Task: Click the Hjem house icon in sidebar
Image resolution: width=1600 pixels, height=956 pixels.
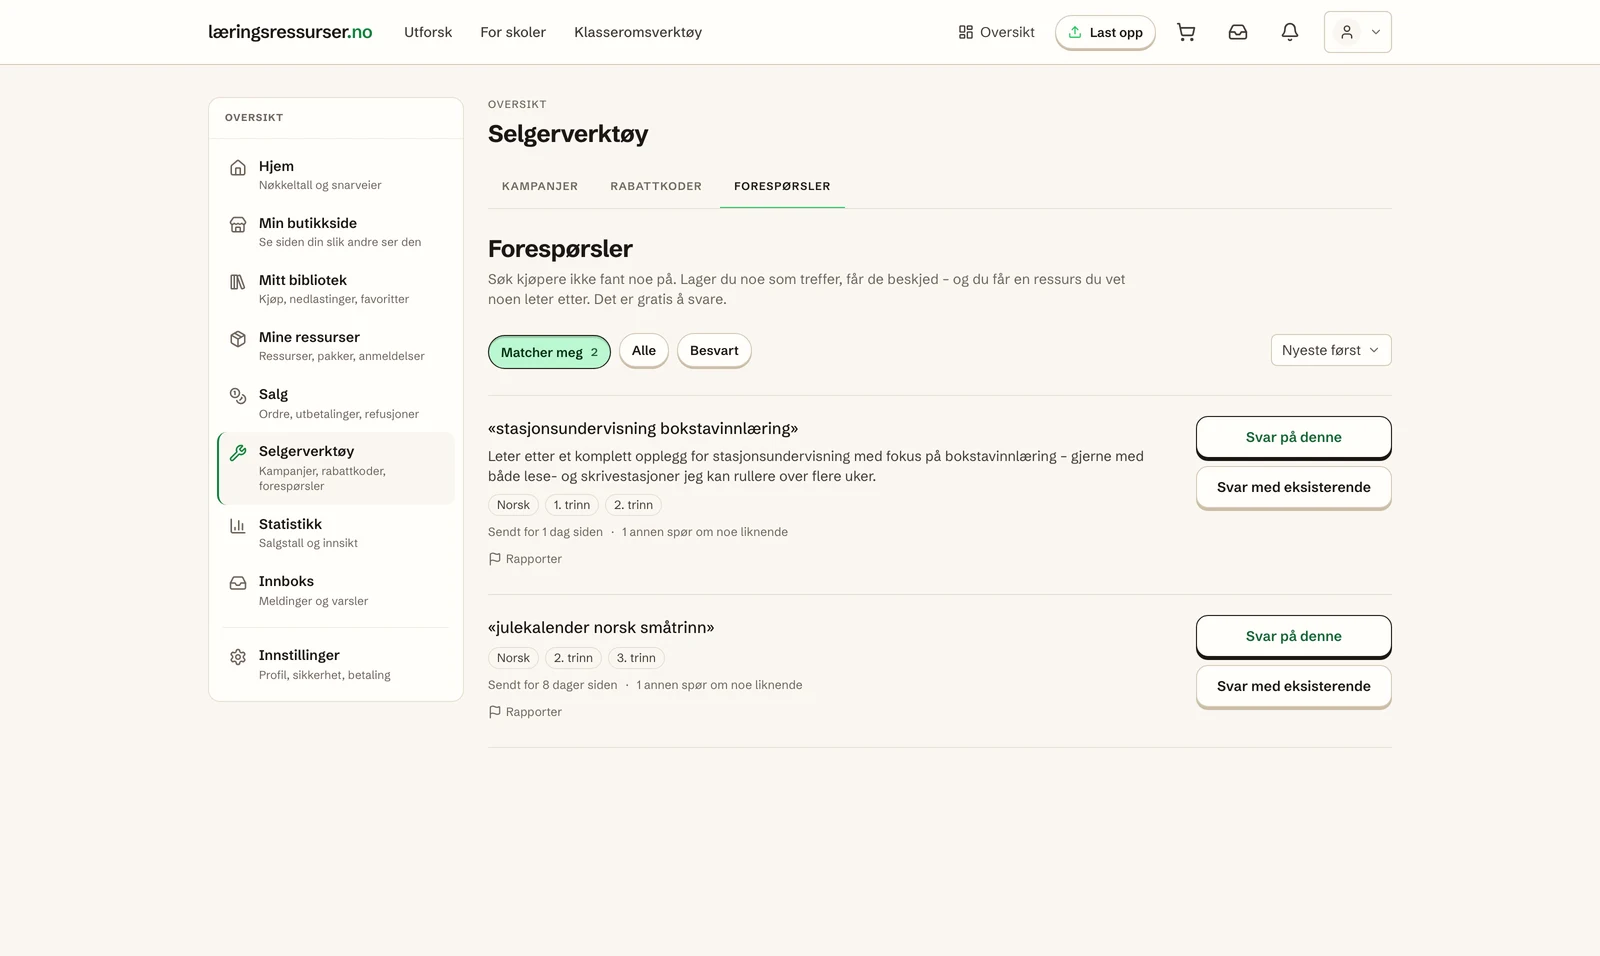Action: [x=238, y=168]
